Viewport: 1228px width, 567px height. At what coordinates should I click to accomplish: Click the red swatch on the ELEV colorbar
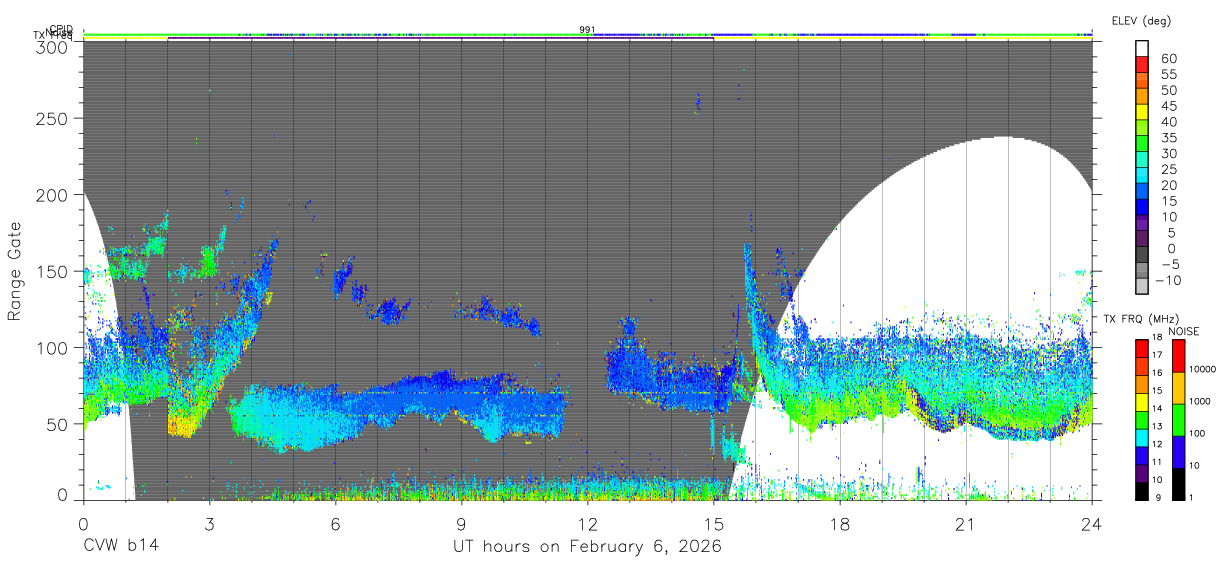click(x=1143, y=64)
